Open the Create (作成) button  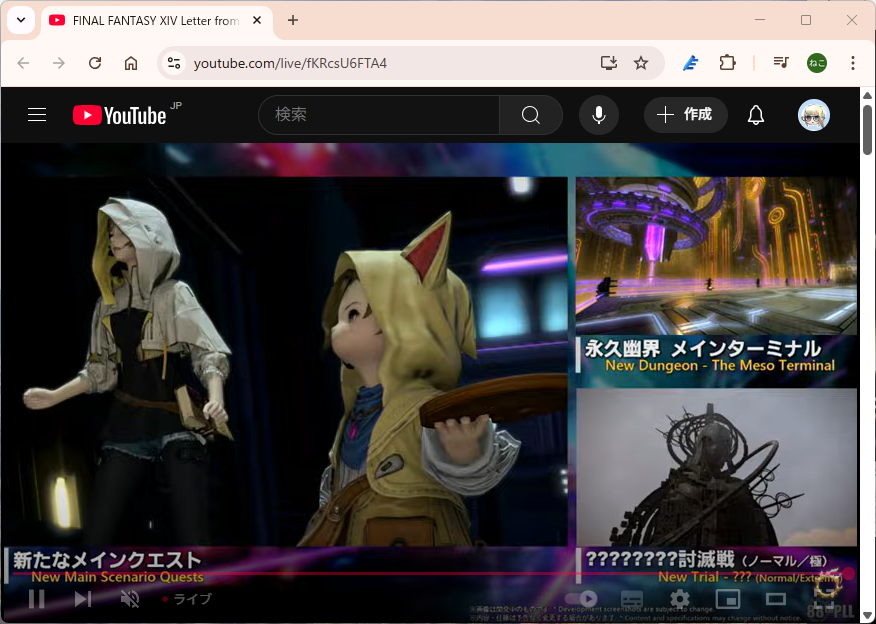click(x=685, y=115)
